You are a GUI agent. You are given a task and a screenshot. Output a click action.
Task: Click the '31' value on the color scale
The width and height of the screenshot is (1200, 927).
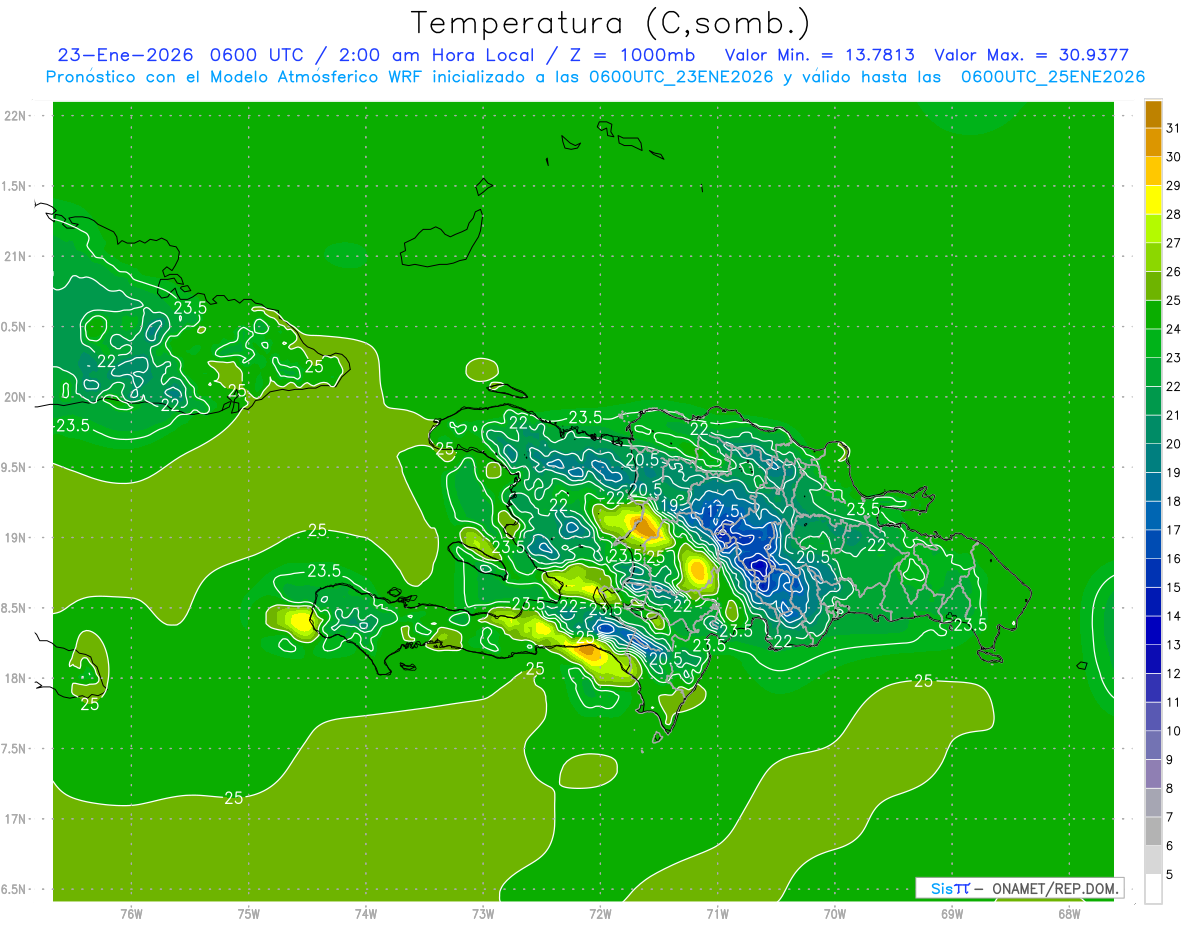click(x=1174, y=128)
